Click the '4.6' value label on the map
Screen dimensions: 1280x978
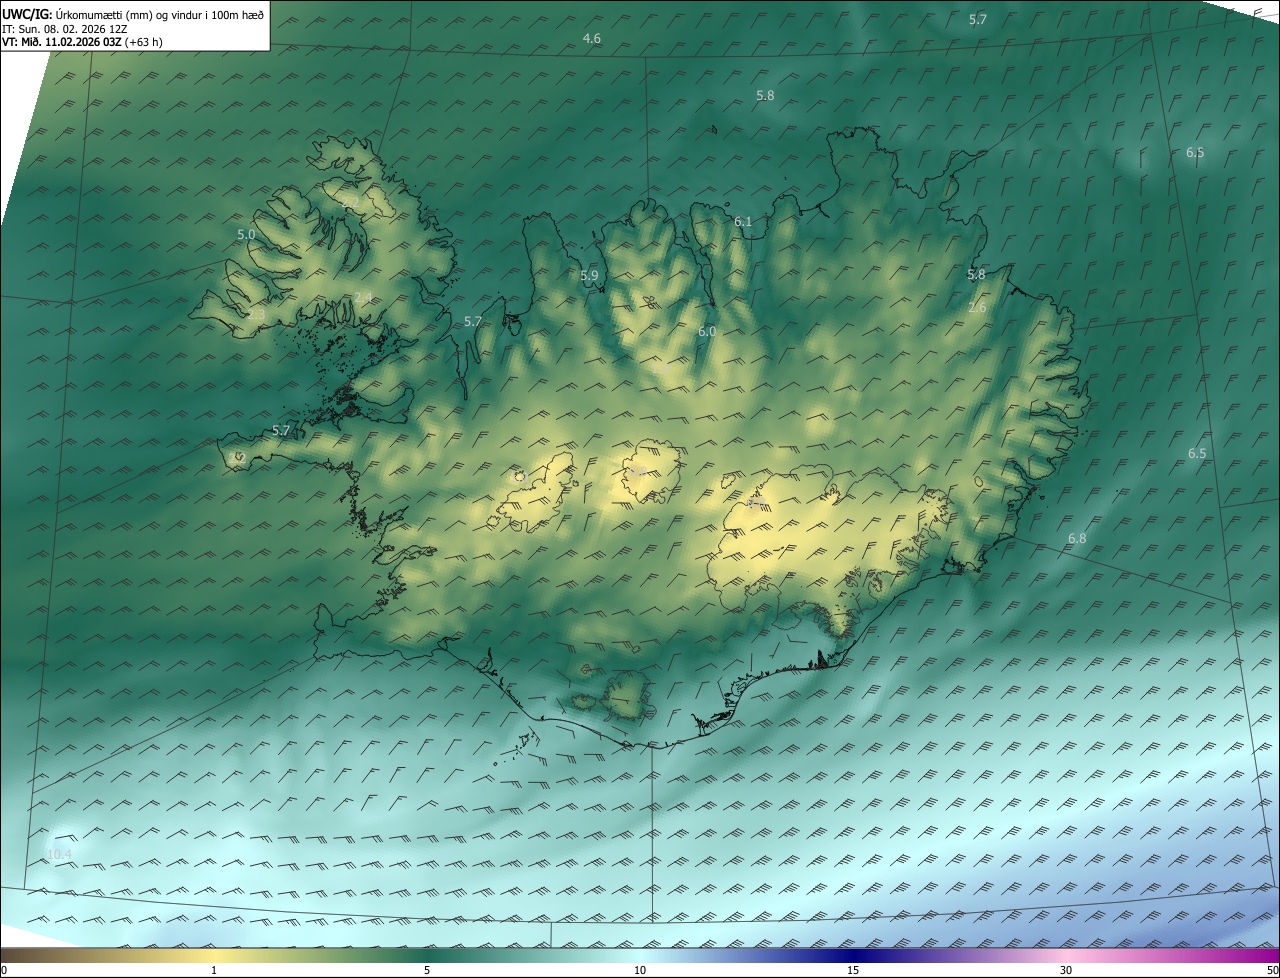(x=592, y=39)
